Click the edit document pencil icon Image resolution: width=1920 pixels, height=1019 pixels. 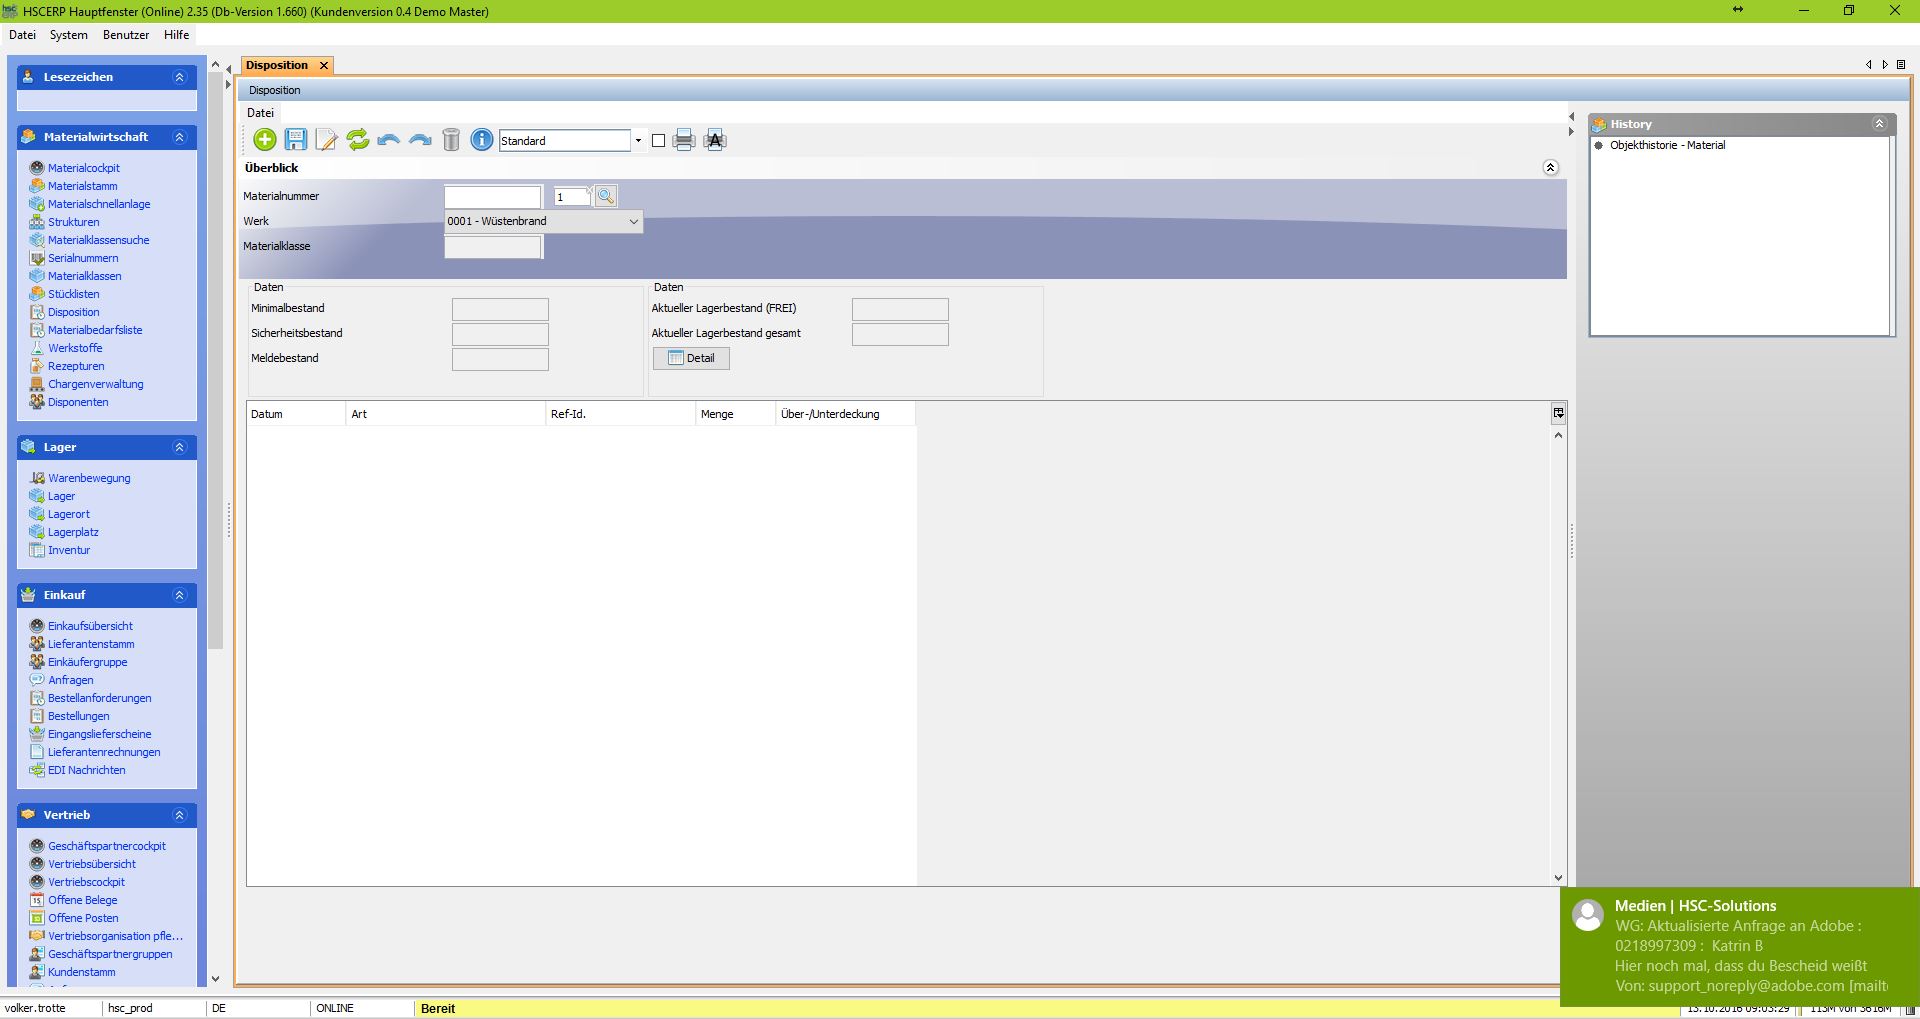pos(326,140)
